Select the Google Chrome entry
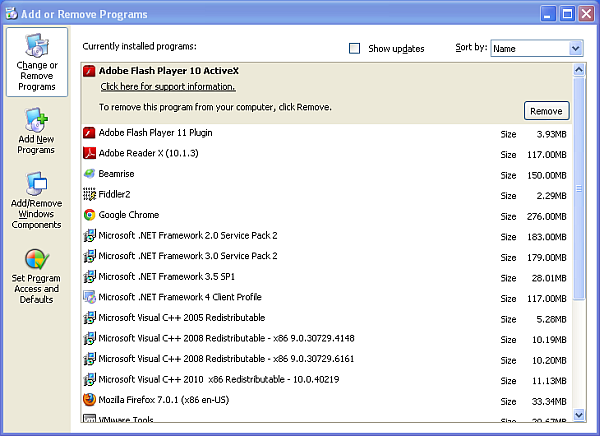The width and height of the screenshot is (600, 436). (x=327, y=215)
